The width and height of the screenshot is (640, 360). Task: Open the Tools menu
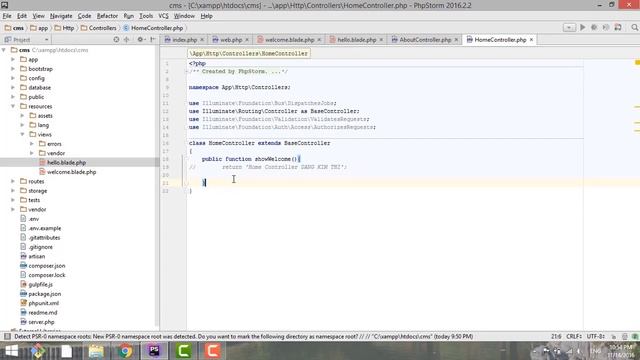coord(146,16)
